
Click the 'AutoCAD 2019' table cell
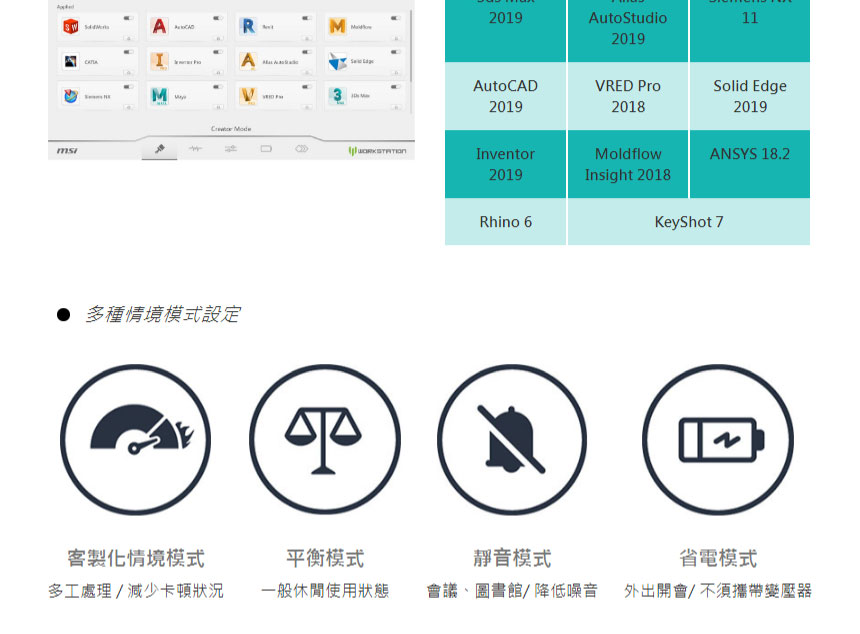tap(505, 96)
